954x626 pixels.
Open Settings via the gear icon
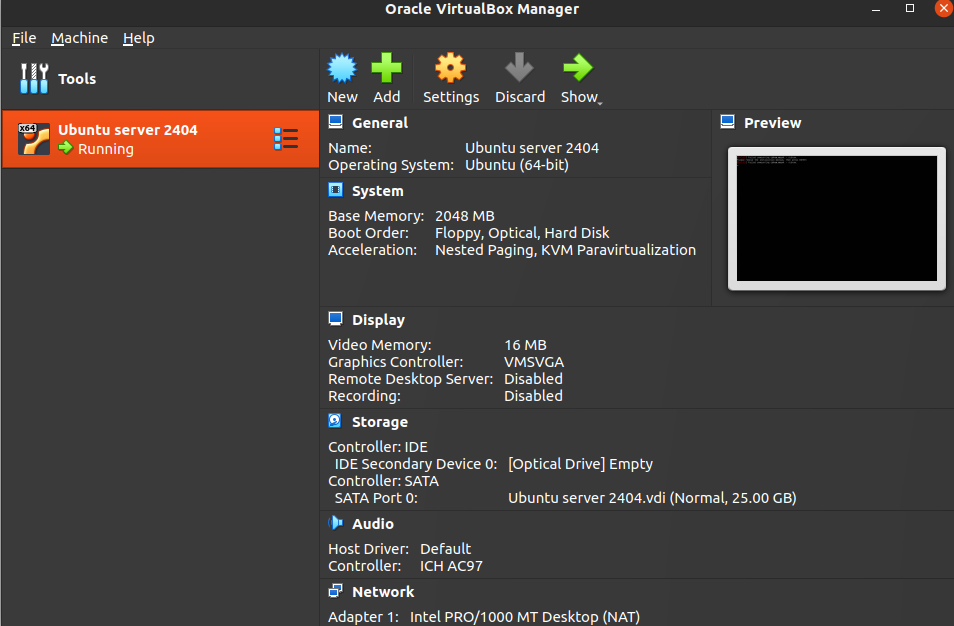[450, 69]
